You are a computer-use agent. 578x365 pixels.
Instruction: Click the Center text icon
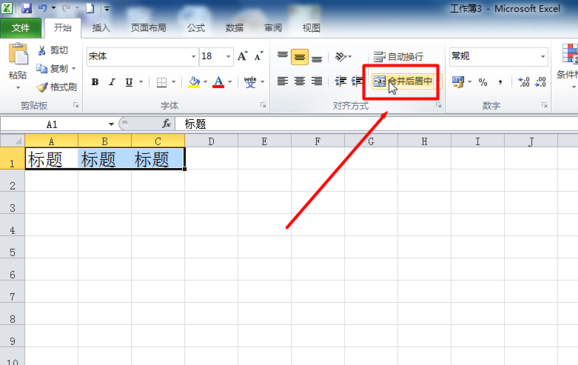300,81
